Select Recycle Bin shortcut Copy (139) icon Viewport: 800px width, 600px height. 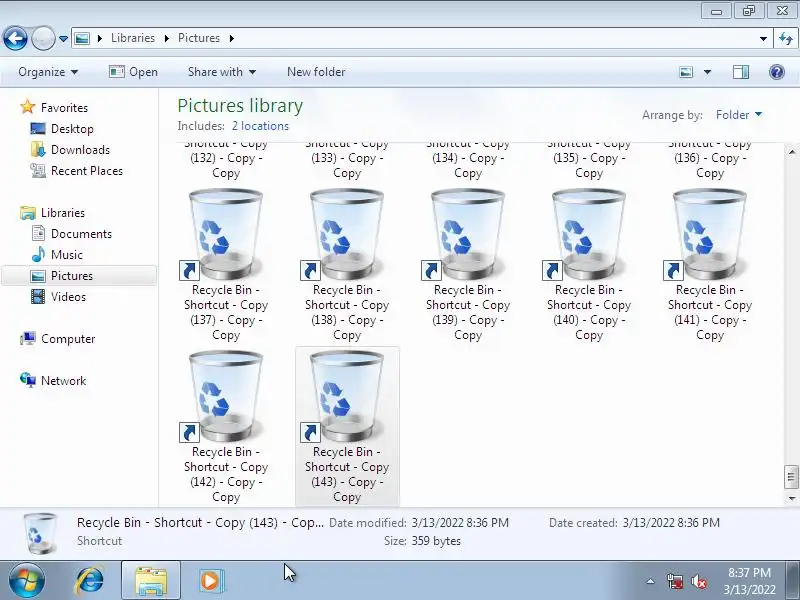(468, 235)
